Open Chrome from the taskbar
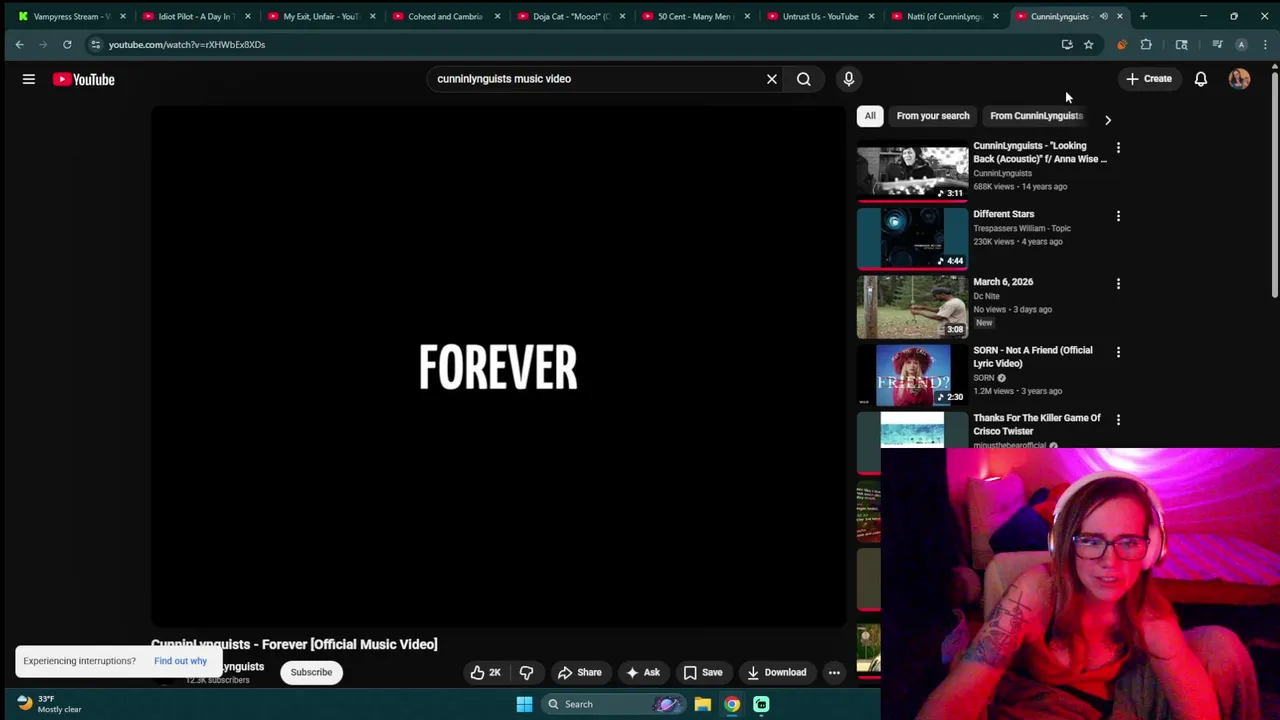 coord(732,704)
